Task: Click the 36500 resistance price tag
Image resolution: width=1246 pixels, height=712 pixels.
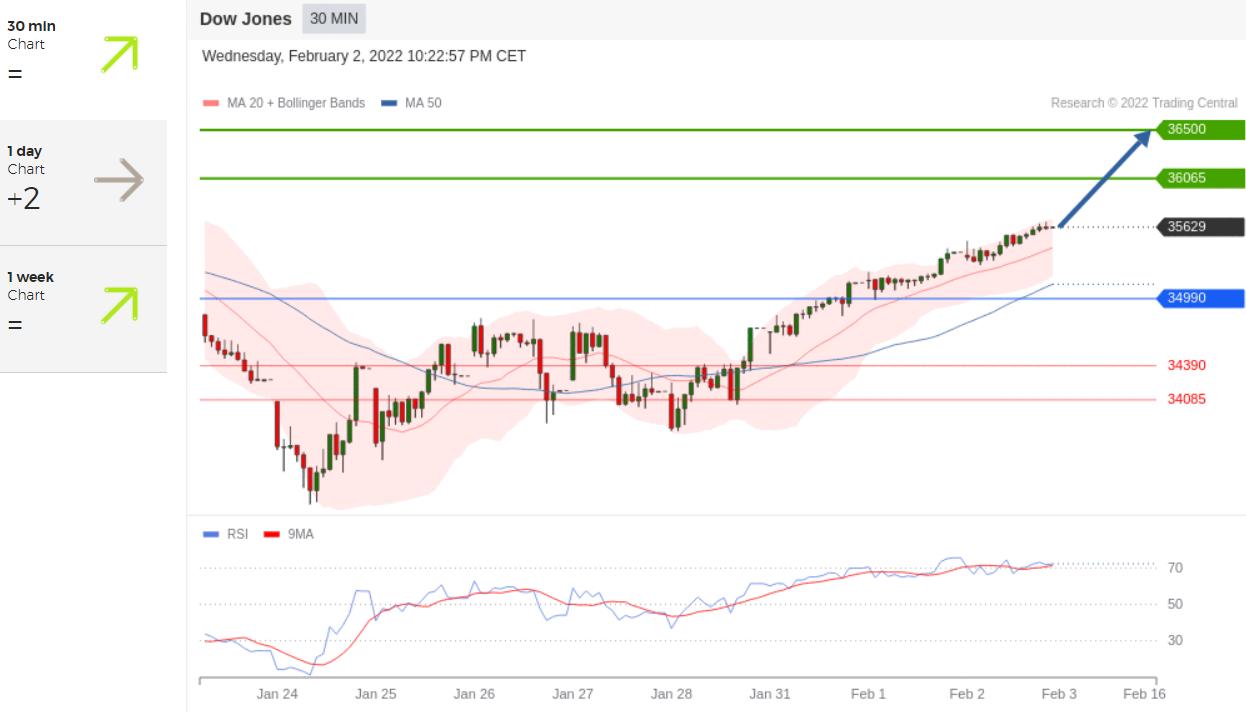Action: coord(1200,129)
